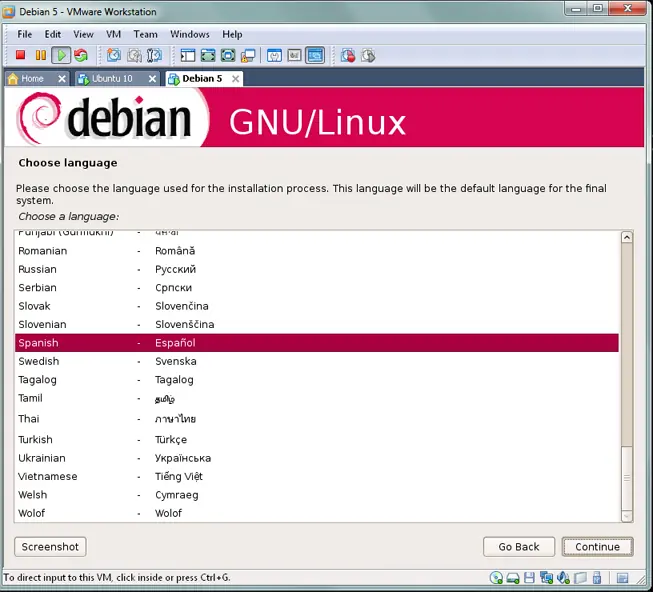Viewport: 653px width, 592px height.
Task: Close the Home tab
Action: (62, 79)
